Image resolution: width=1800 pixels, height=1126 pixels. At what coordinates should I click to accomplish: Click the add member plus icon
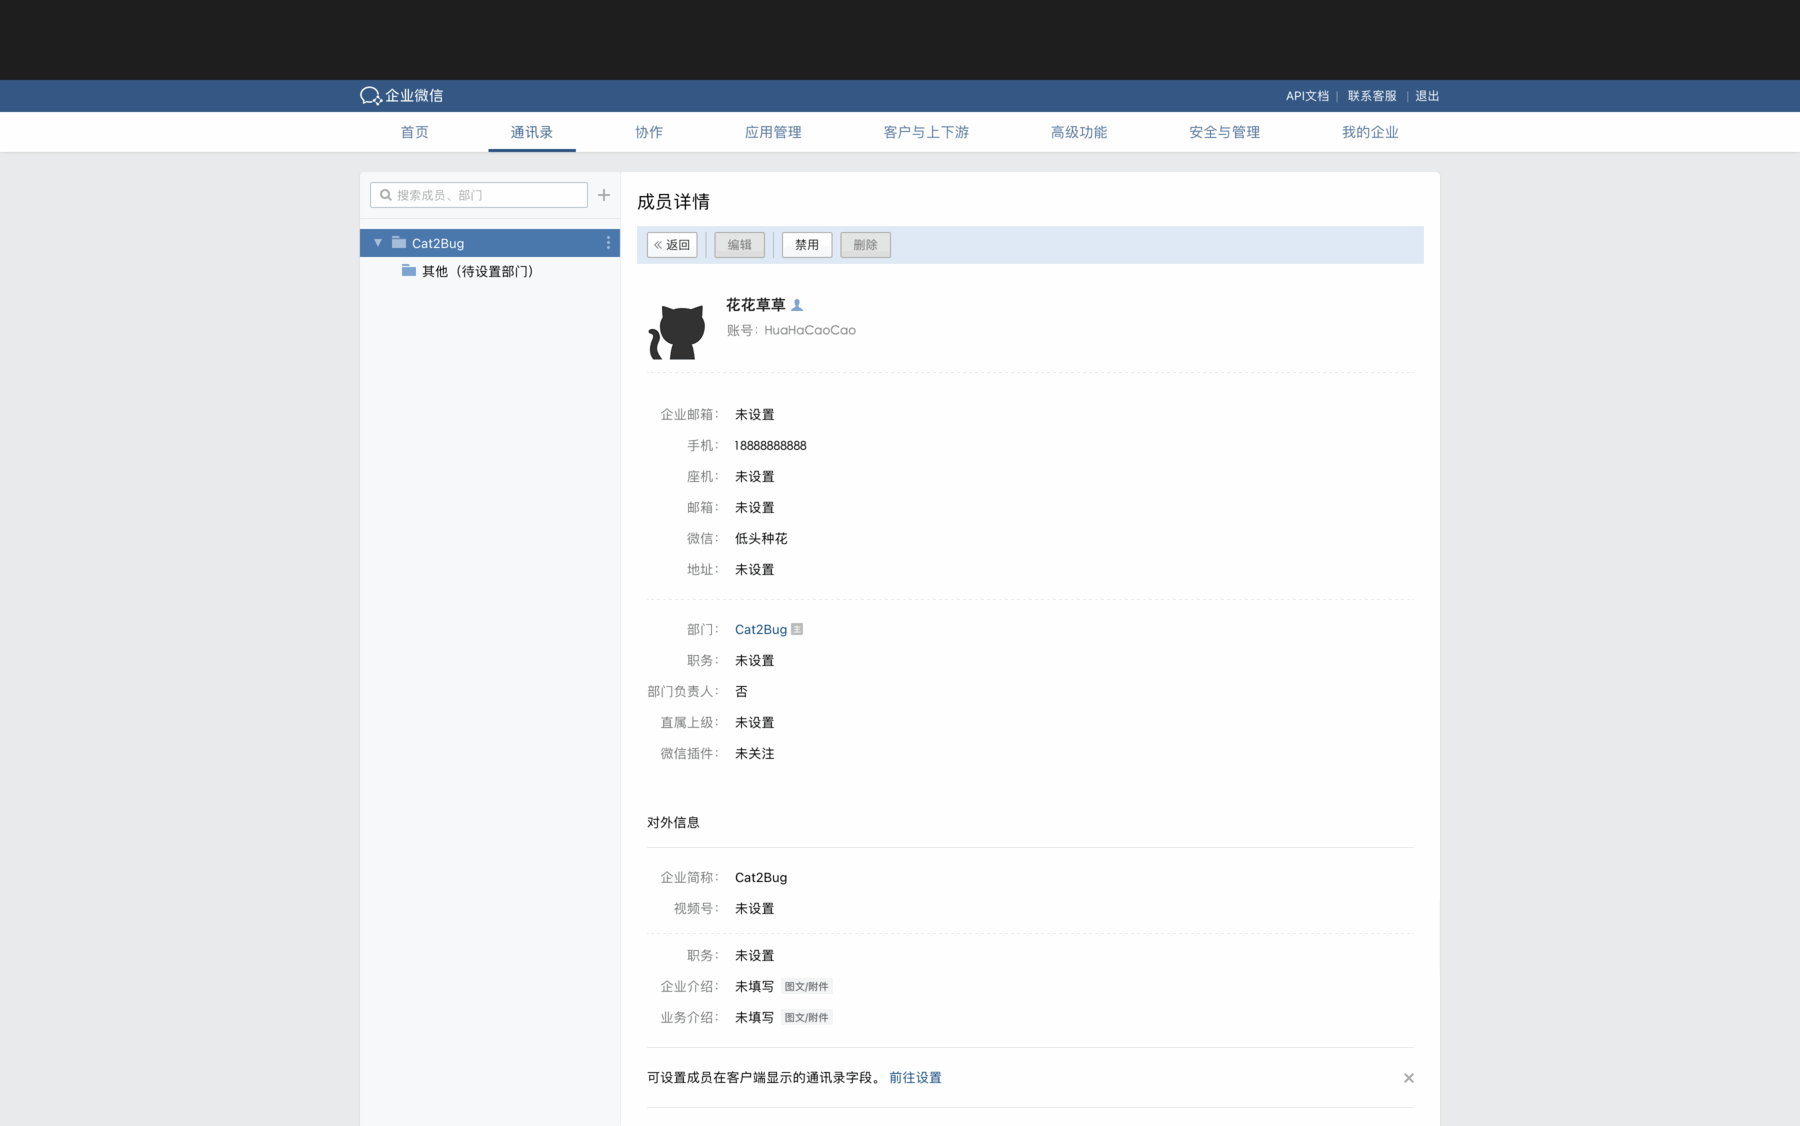click(x=604, y=195)
